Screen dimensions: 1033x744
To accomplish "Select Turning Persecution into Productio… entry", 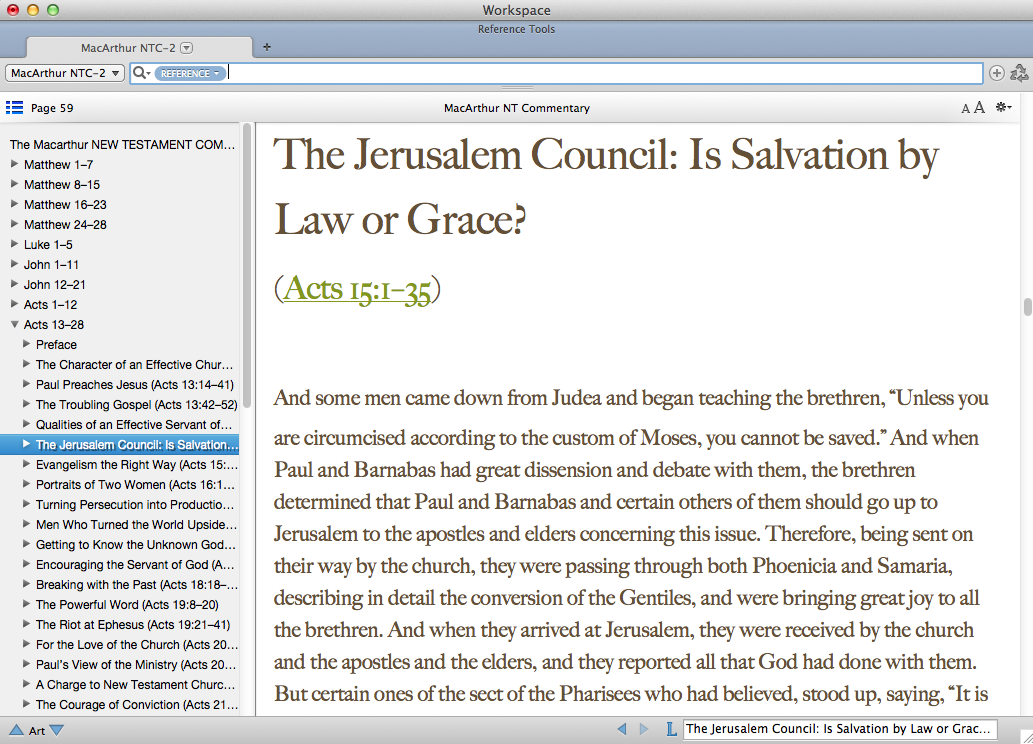I will coord(135,504).
